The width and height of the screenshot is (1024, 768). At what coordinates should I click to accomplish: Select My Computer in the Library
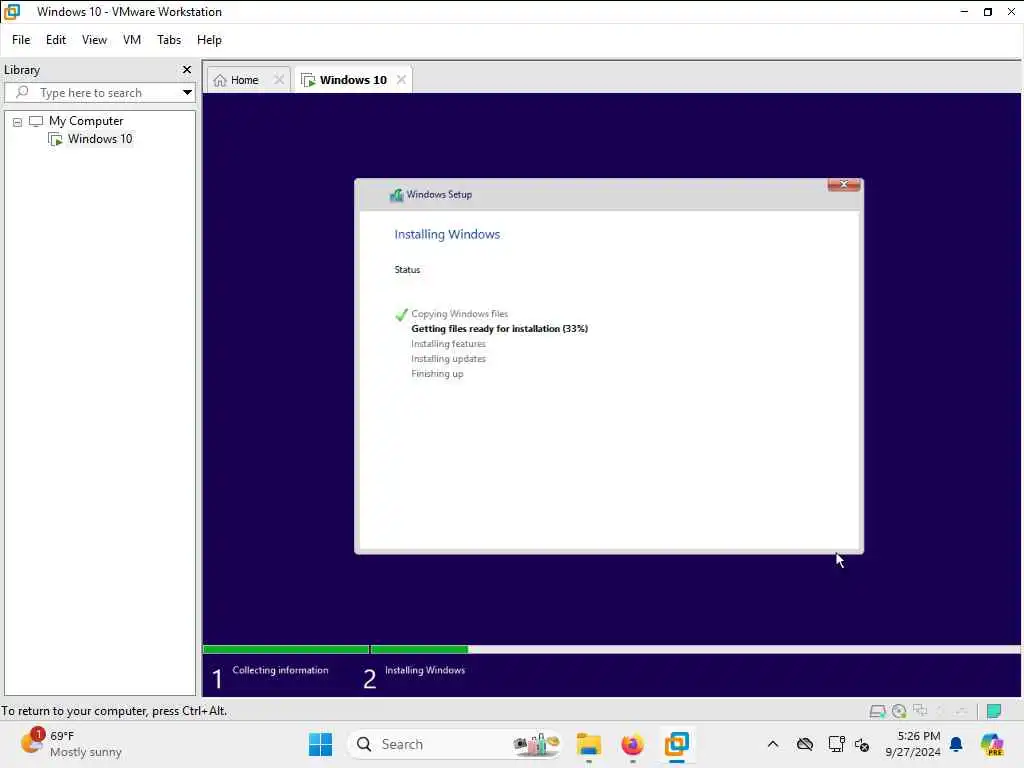(86, 121)
